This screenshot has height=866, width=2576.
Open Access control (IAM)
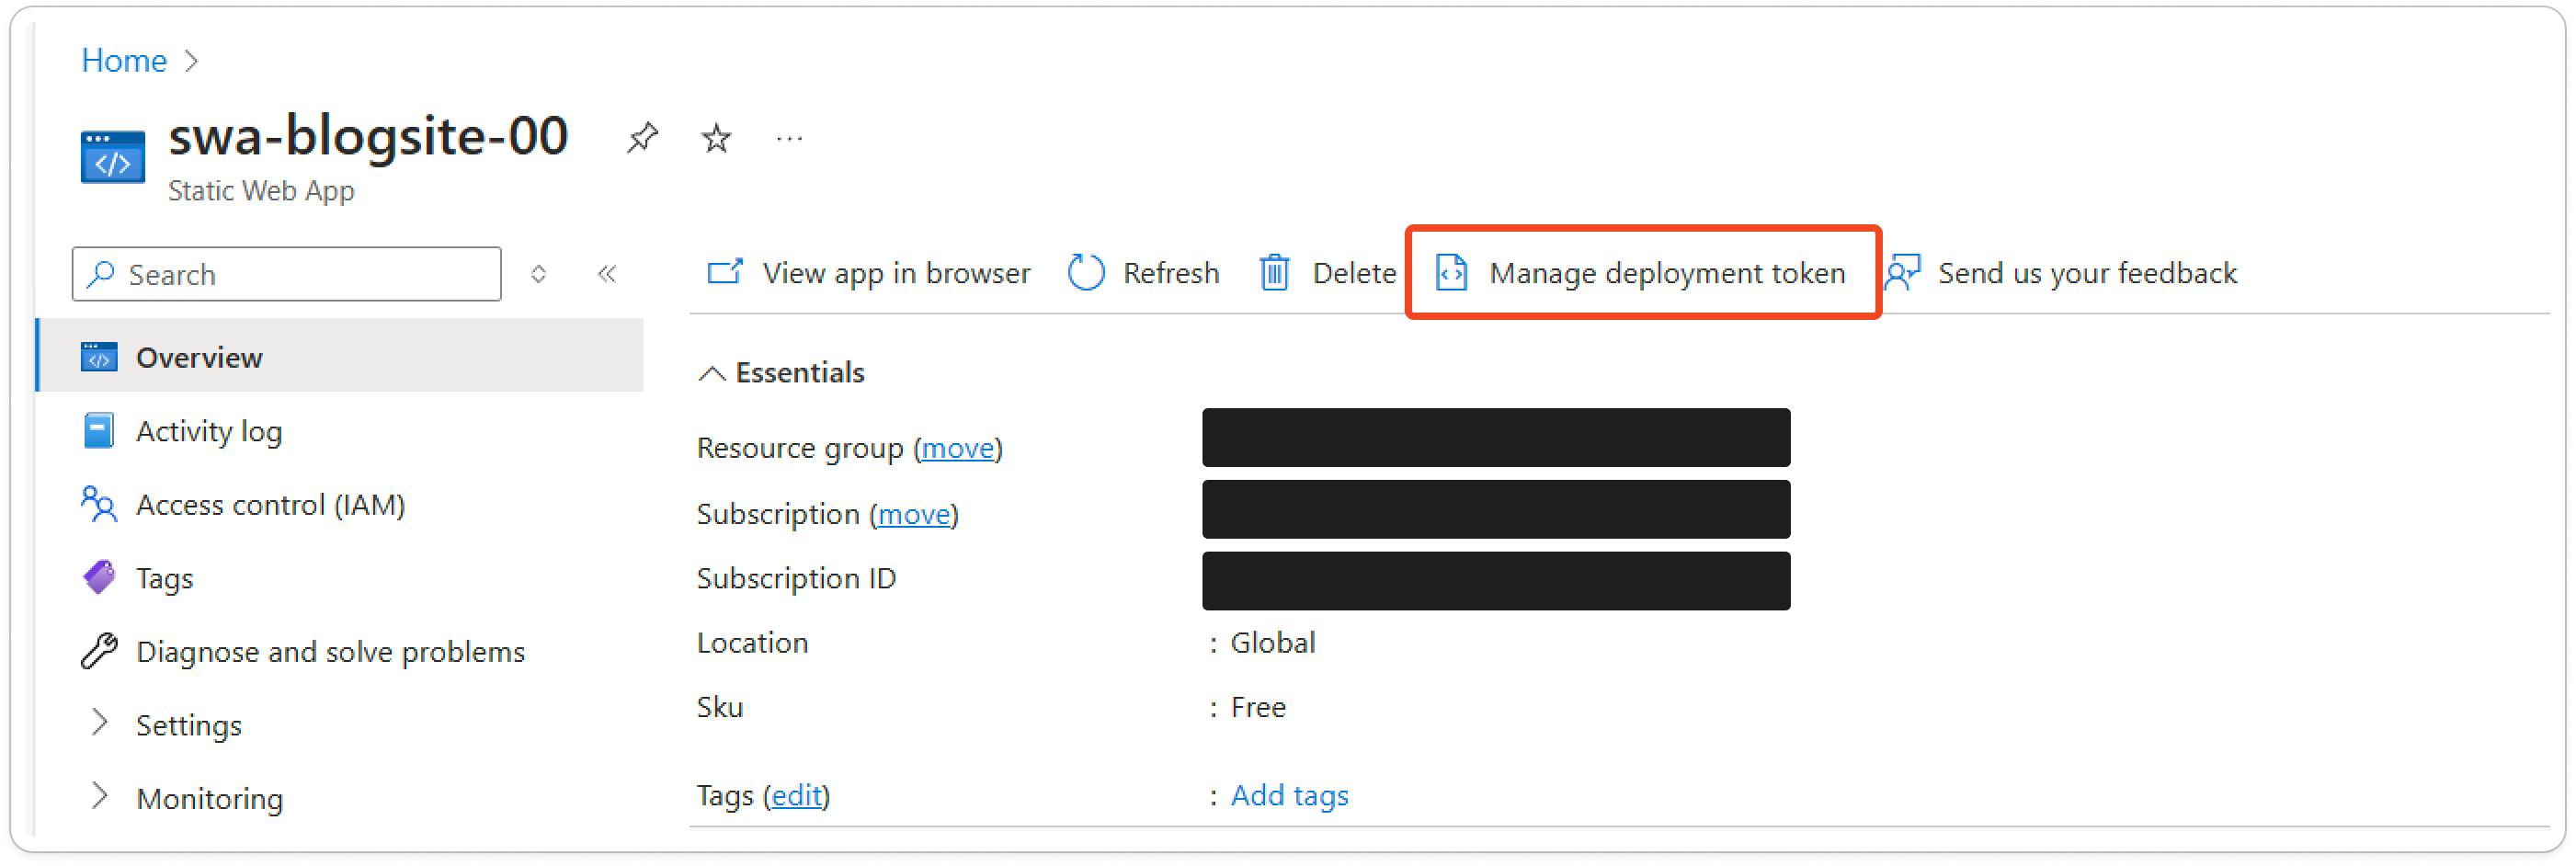[x=270, y=505]
